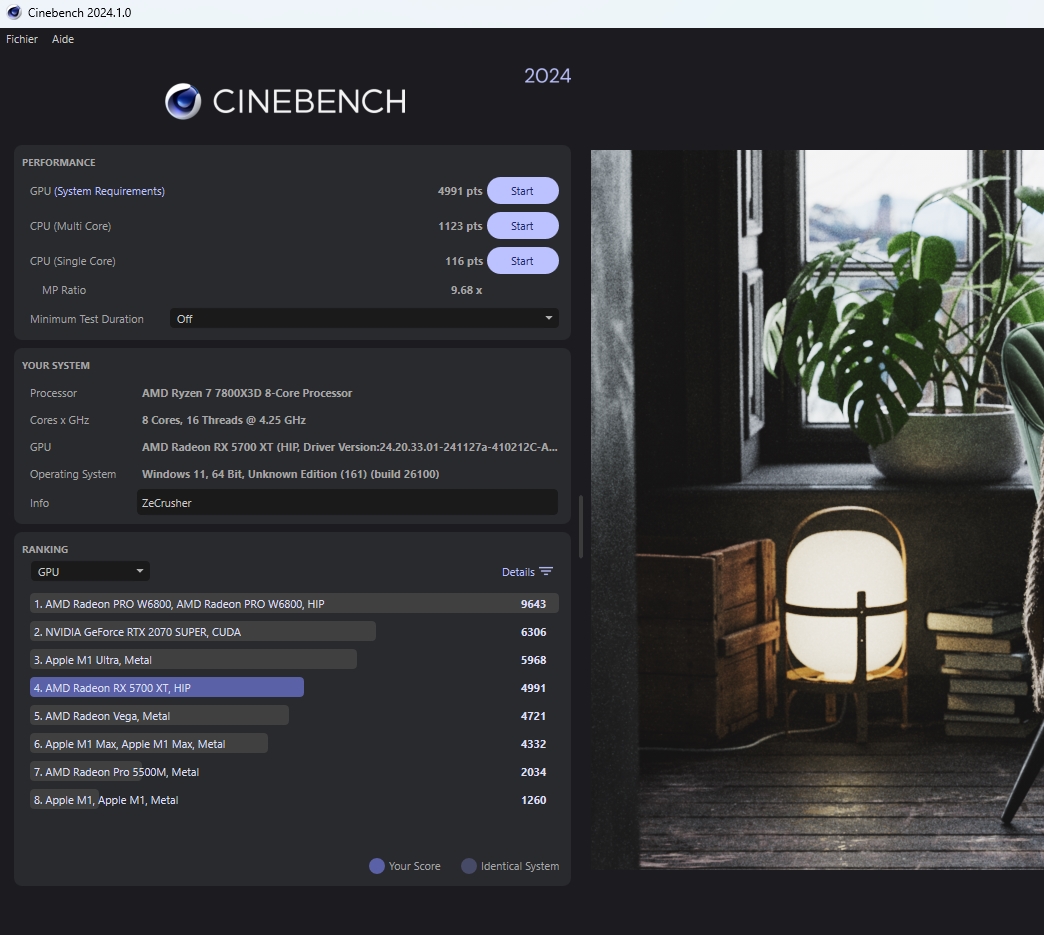The image size is (1044, 935).
Task: Click the Details filter lines icon
Action: [x=546, y=571]
